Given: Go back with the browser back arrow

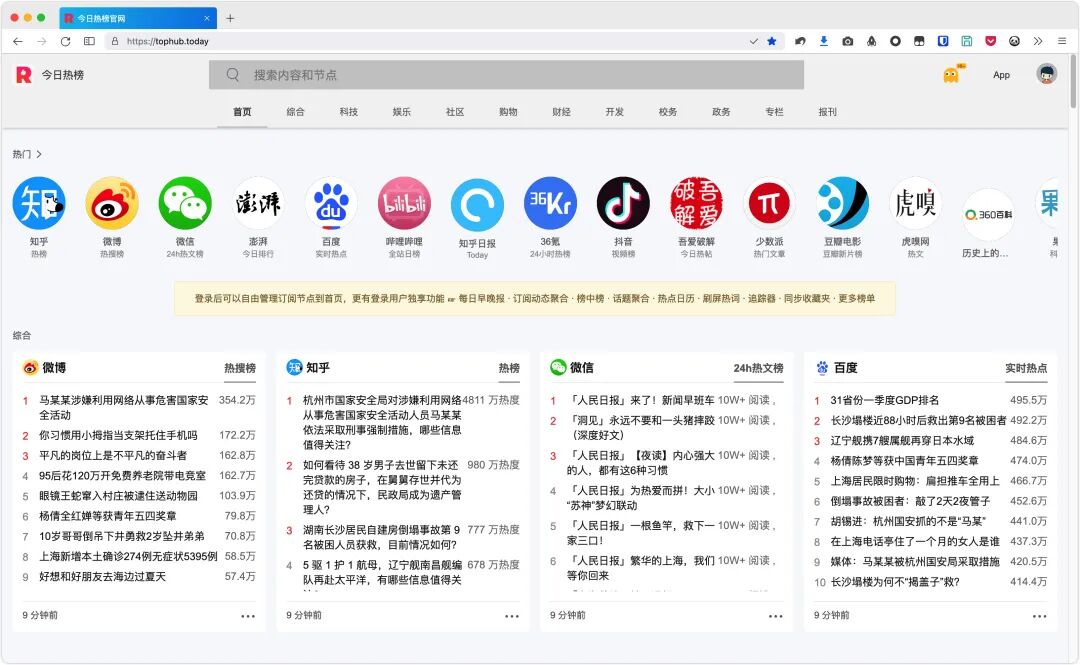Looking at the screenshot, I should (18, 41).
